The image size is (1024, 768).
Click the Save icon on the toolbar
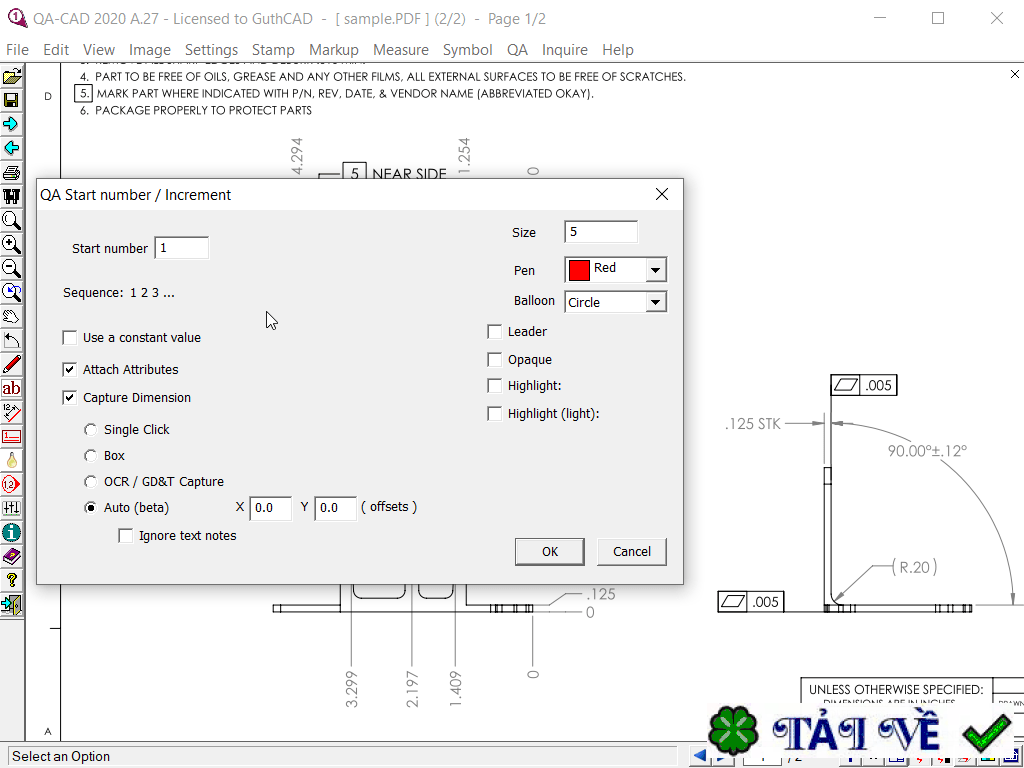click(12, 100)
